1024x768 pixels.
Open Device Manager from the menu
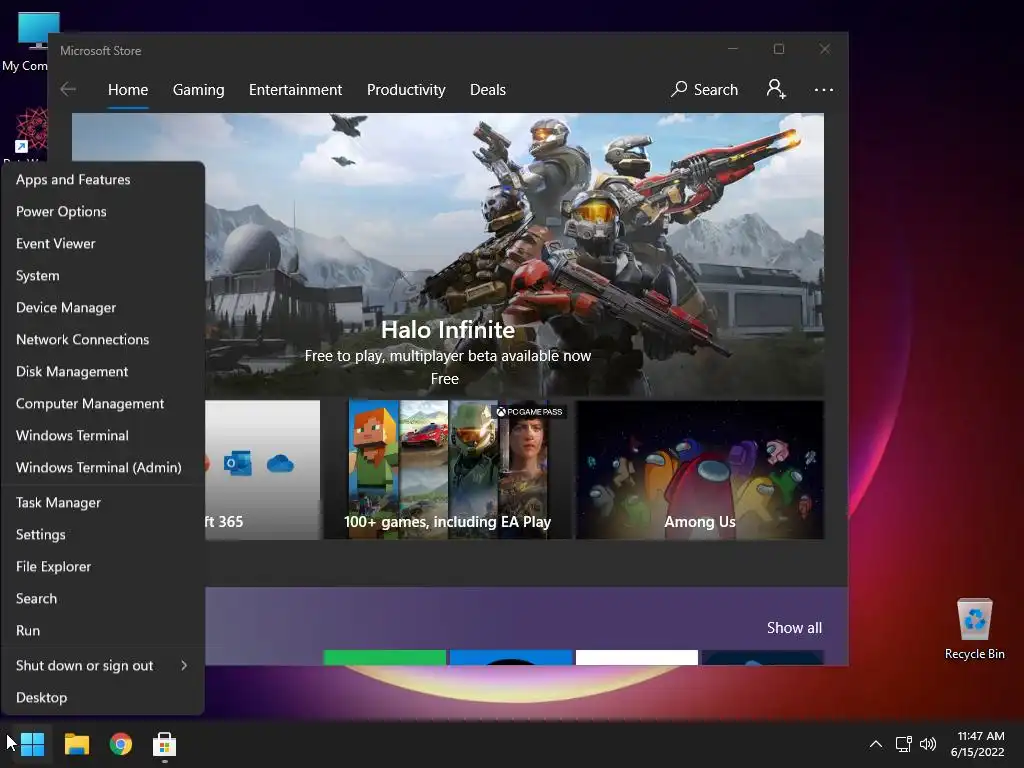(x=103, y=308)
